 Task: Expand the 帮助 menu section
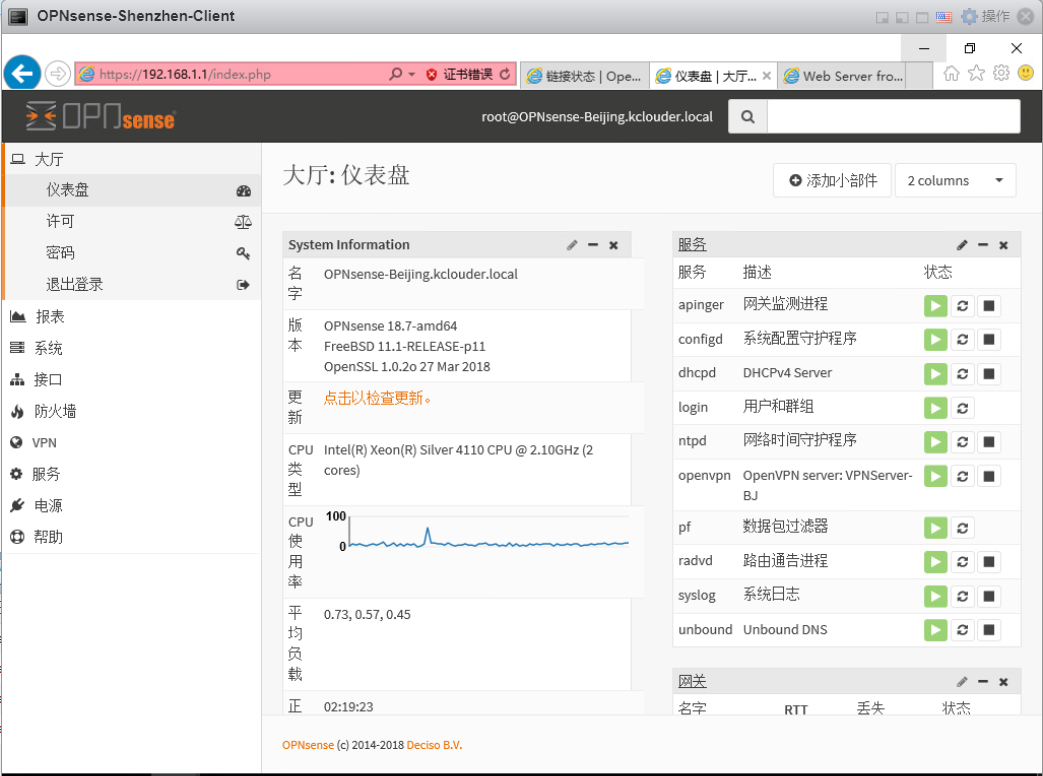[132, 537]
